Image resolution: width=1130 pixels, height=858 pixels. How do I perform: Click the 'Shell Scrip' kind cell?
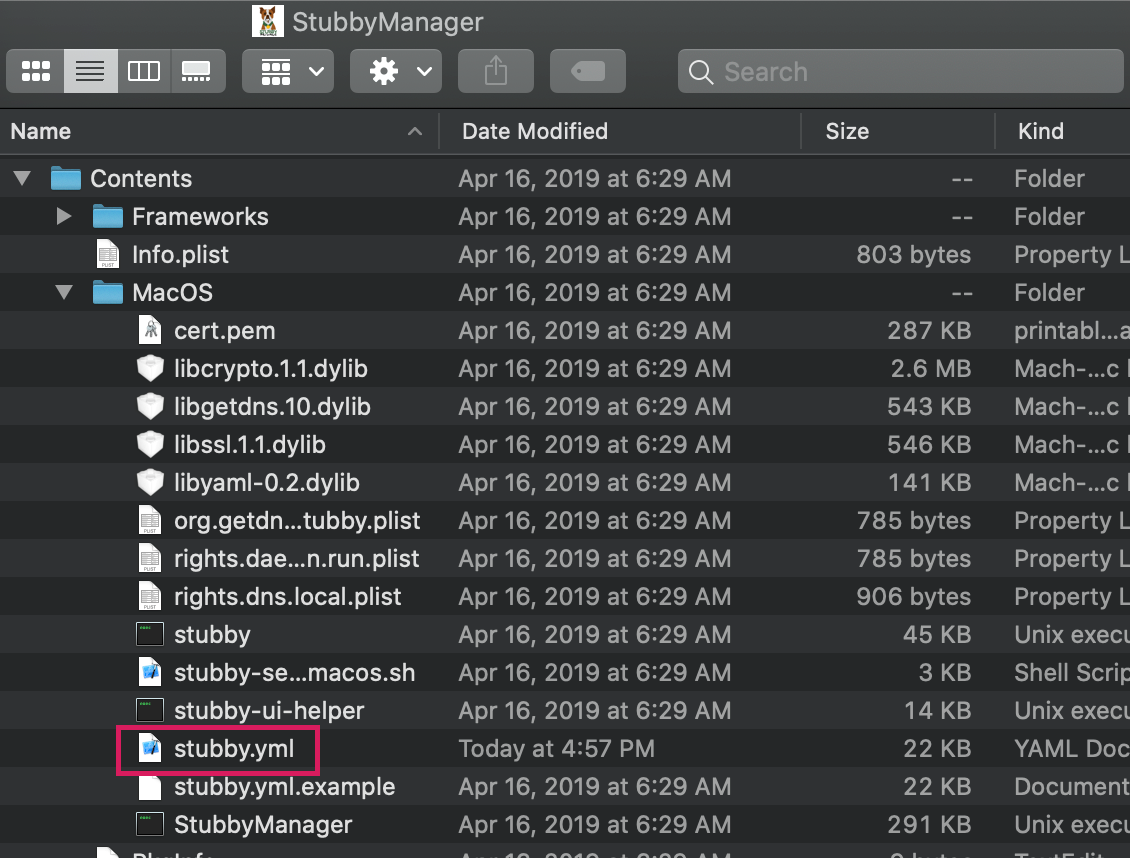click(1072, 673)
